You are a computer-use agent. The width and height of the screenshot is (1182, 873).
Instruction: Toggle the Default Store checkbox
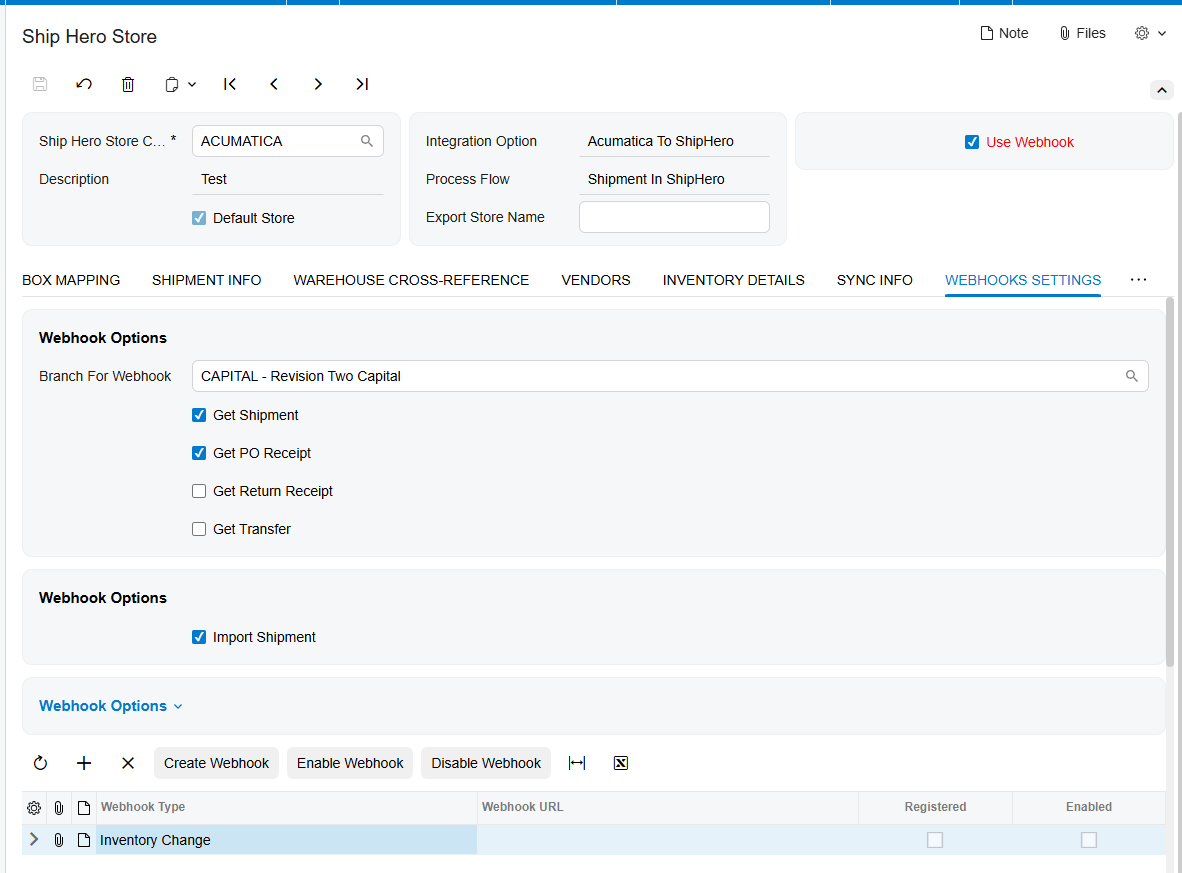tap(199, 218)
